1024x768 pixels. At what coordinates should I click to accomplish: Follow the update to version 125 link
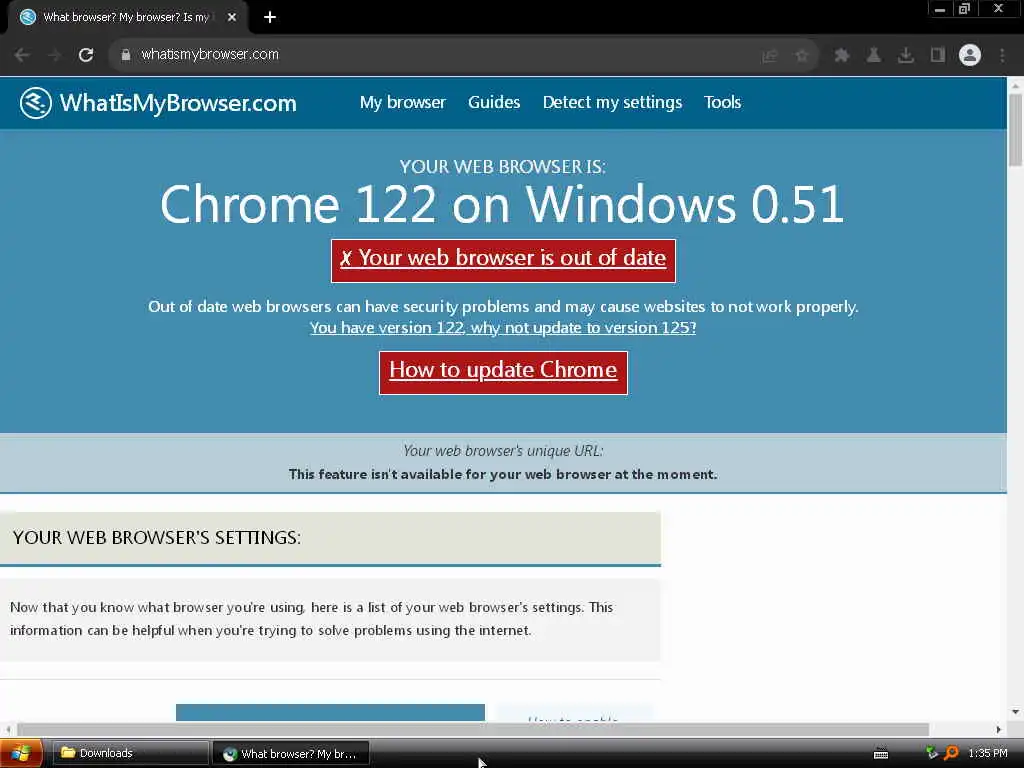503,328
